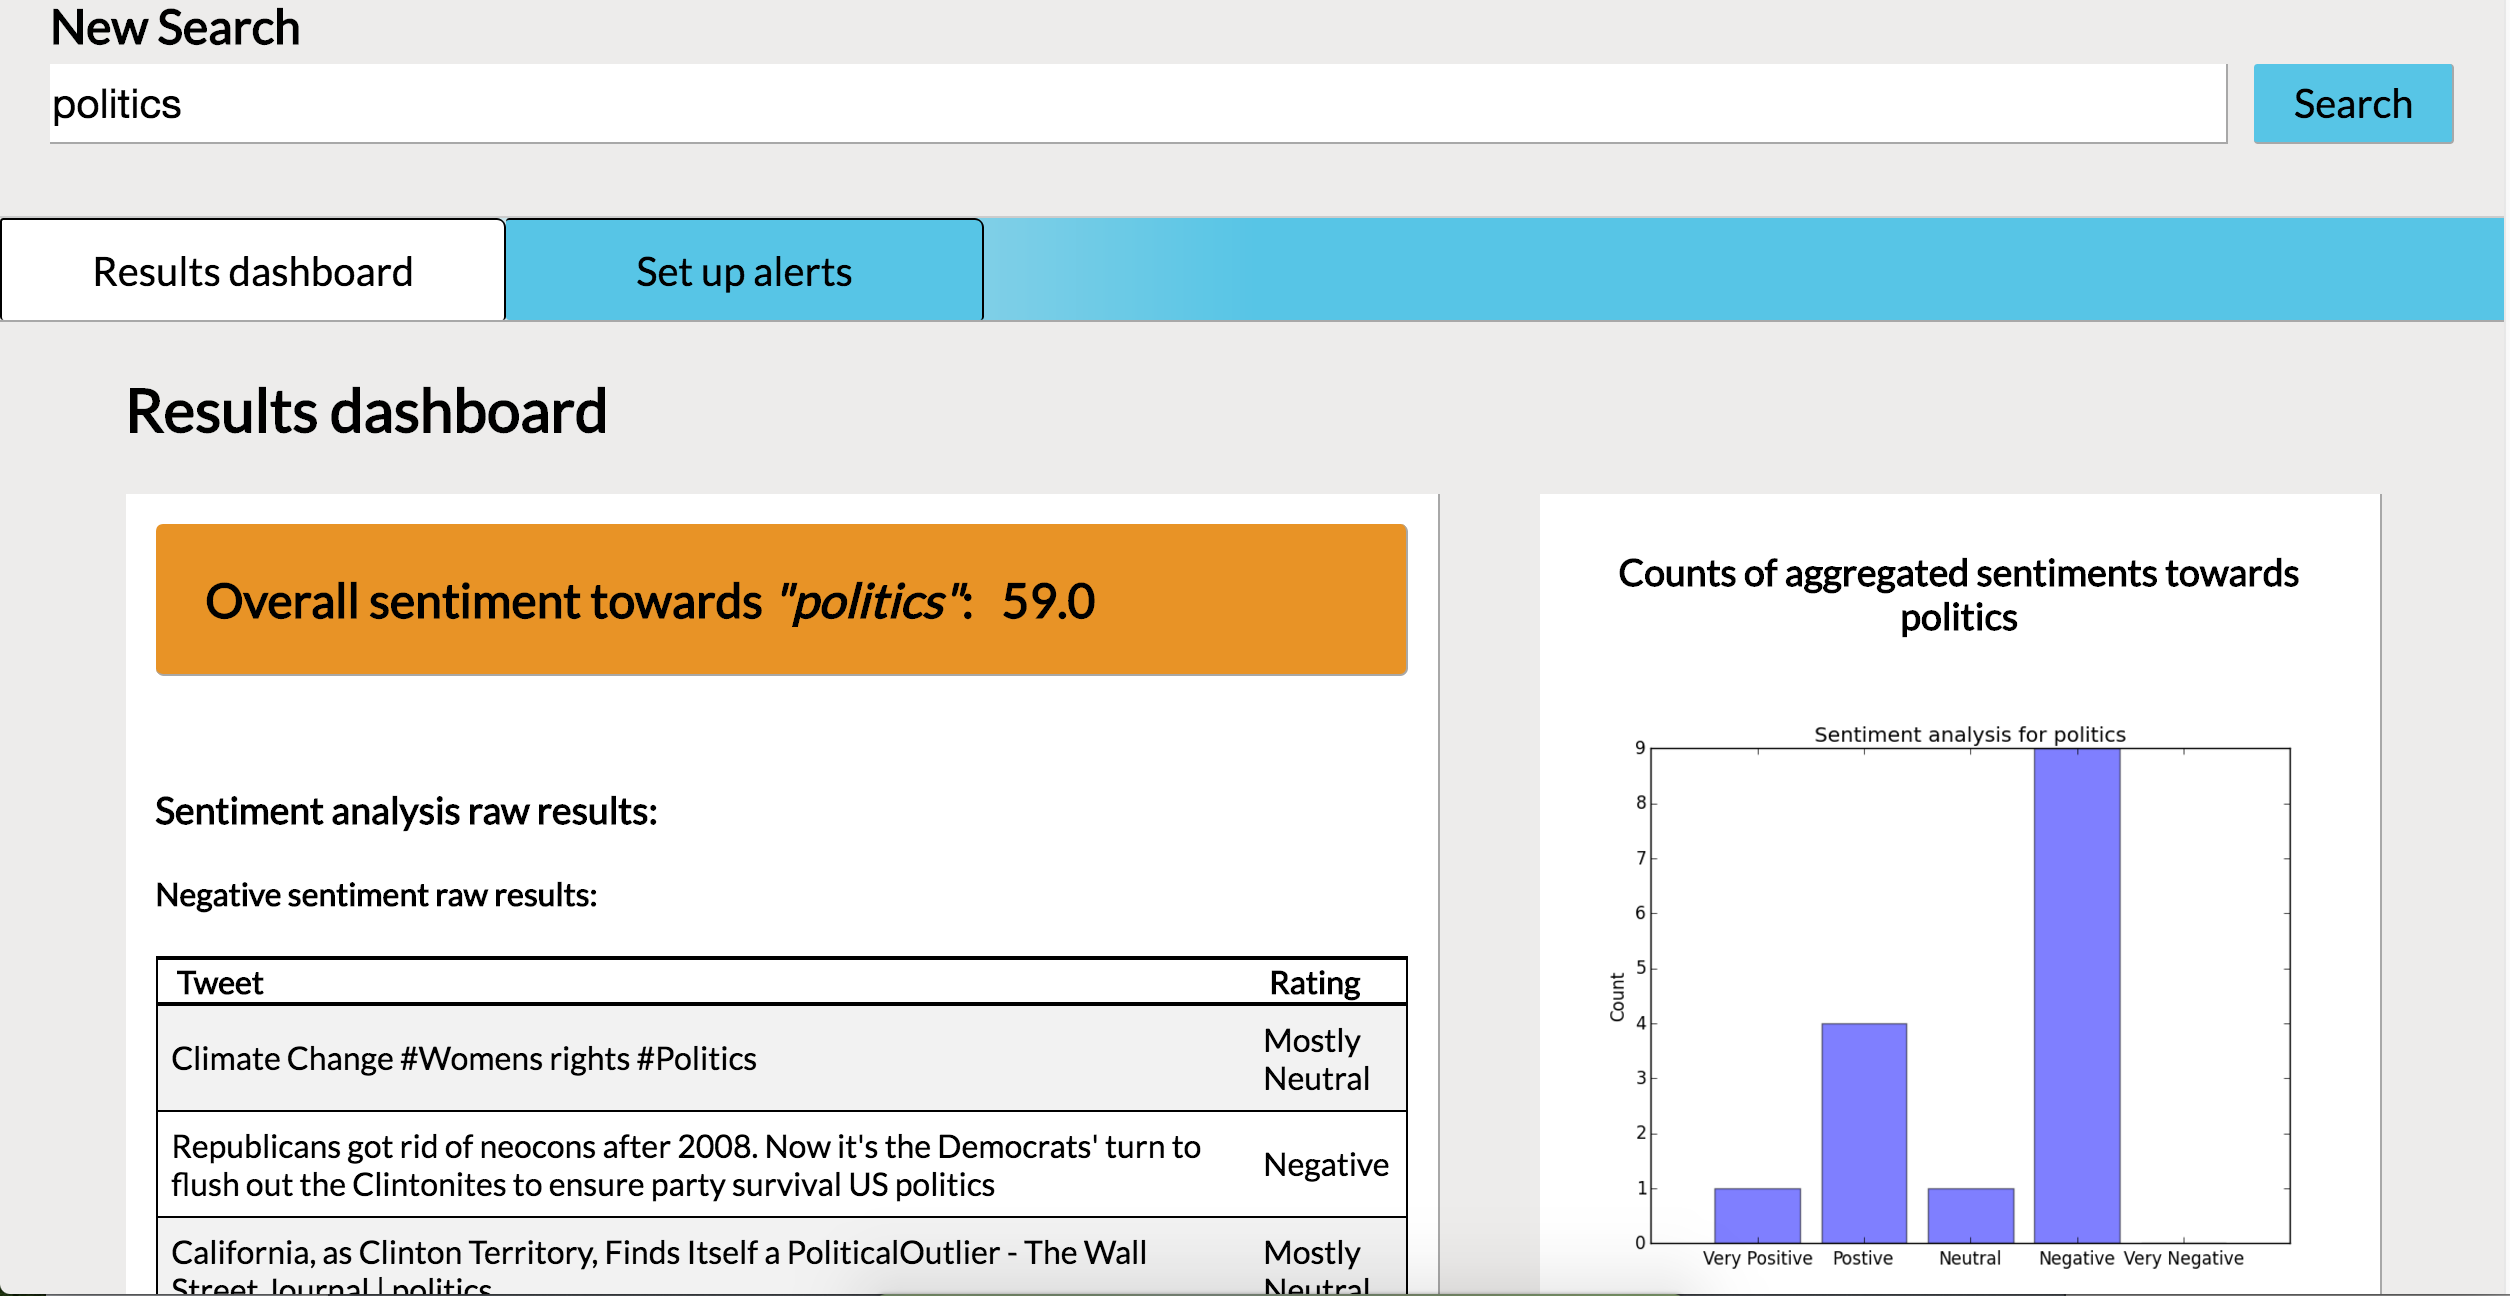Image resolution: width=2510 pixels, height=1296 pixels.
Task: Switch to the Results dashboard tab
Action: pyautogui.click(x=253, y=272)
